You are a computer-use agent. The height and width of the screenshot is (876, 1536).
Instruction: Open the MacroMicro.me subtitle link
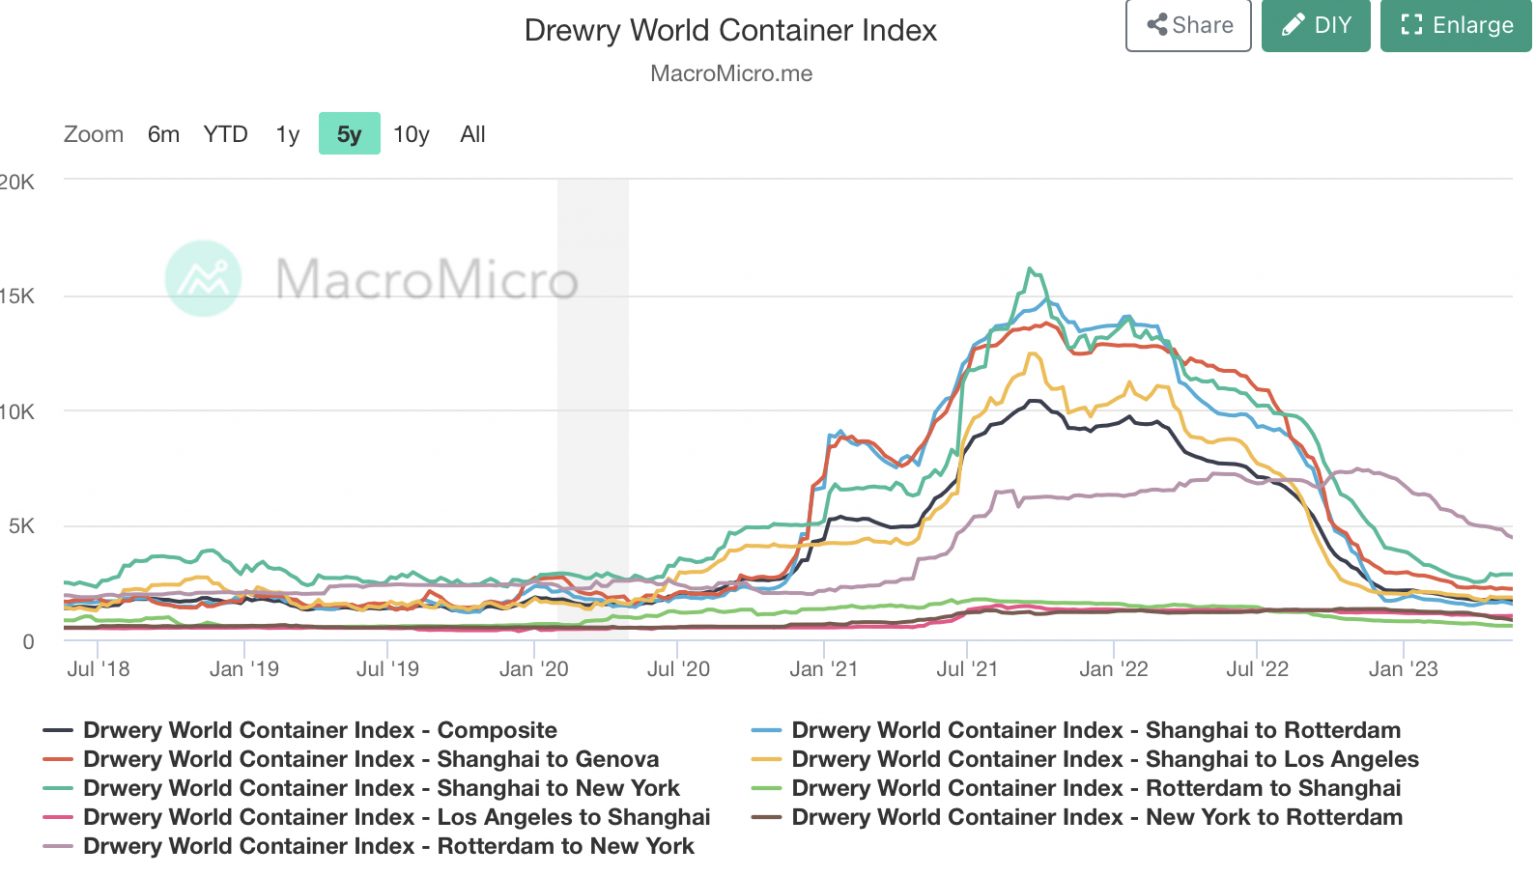pos(731,74)
